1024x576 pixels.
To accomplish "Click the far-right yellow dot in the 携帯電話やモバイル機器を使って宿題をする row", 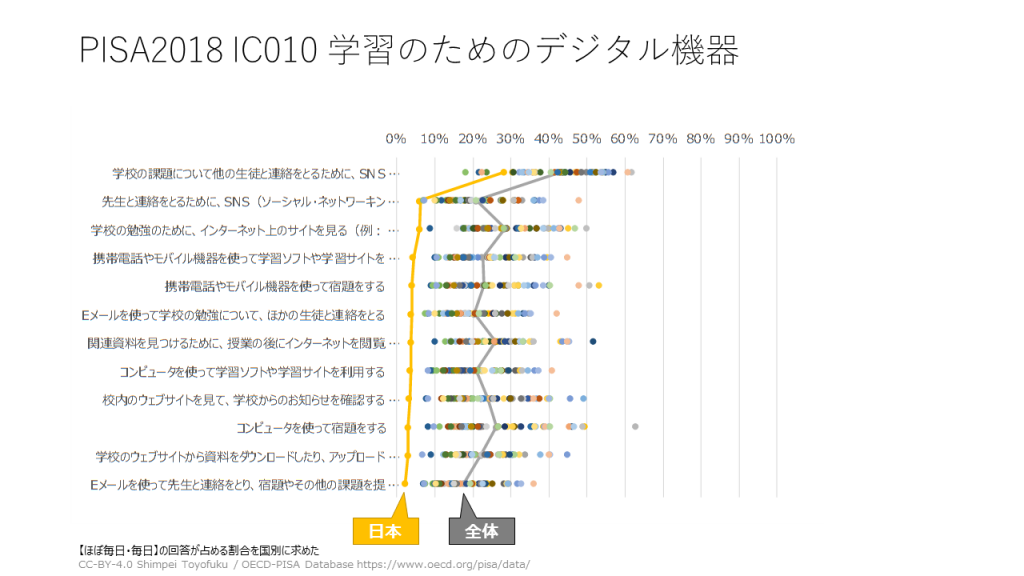I will pyautogui.click(x=599, y=286).
